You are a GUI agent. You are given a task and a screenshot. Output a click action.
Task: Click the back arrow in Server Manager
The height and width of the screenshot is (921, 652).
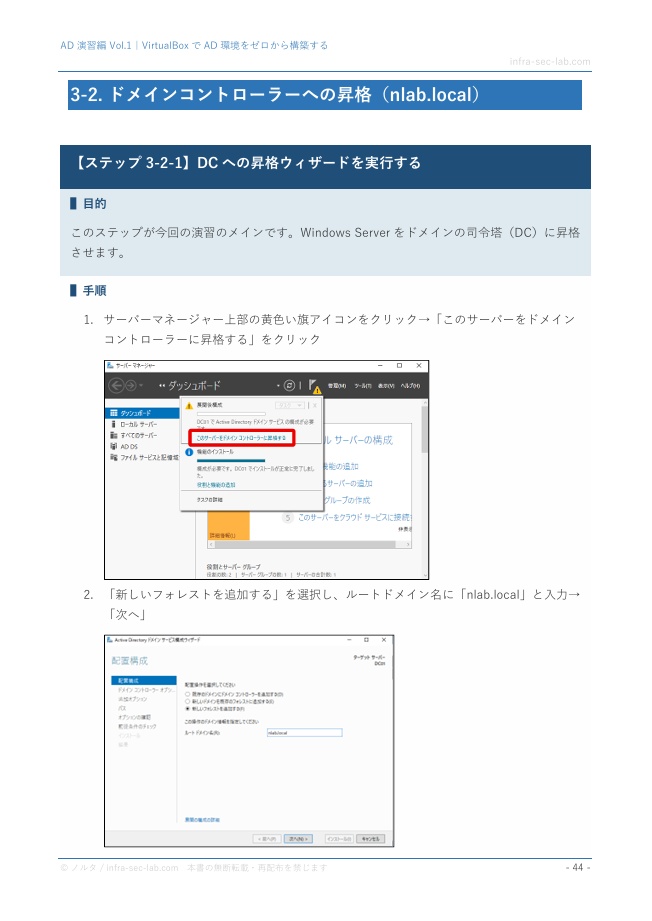click(x=116, y=385)
